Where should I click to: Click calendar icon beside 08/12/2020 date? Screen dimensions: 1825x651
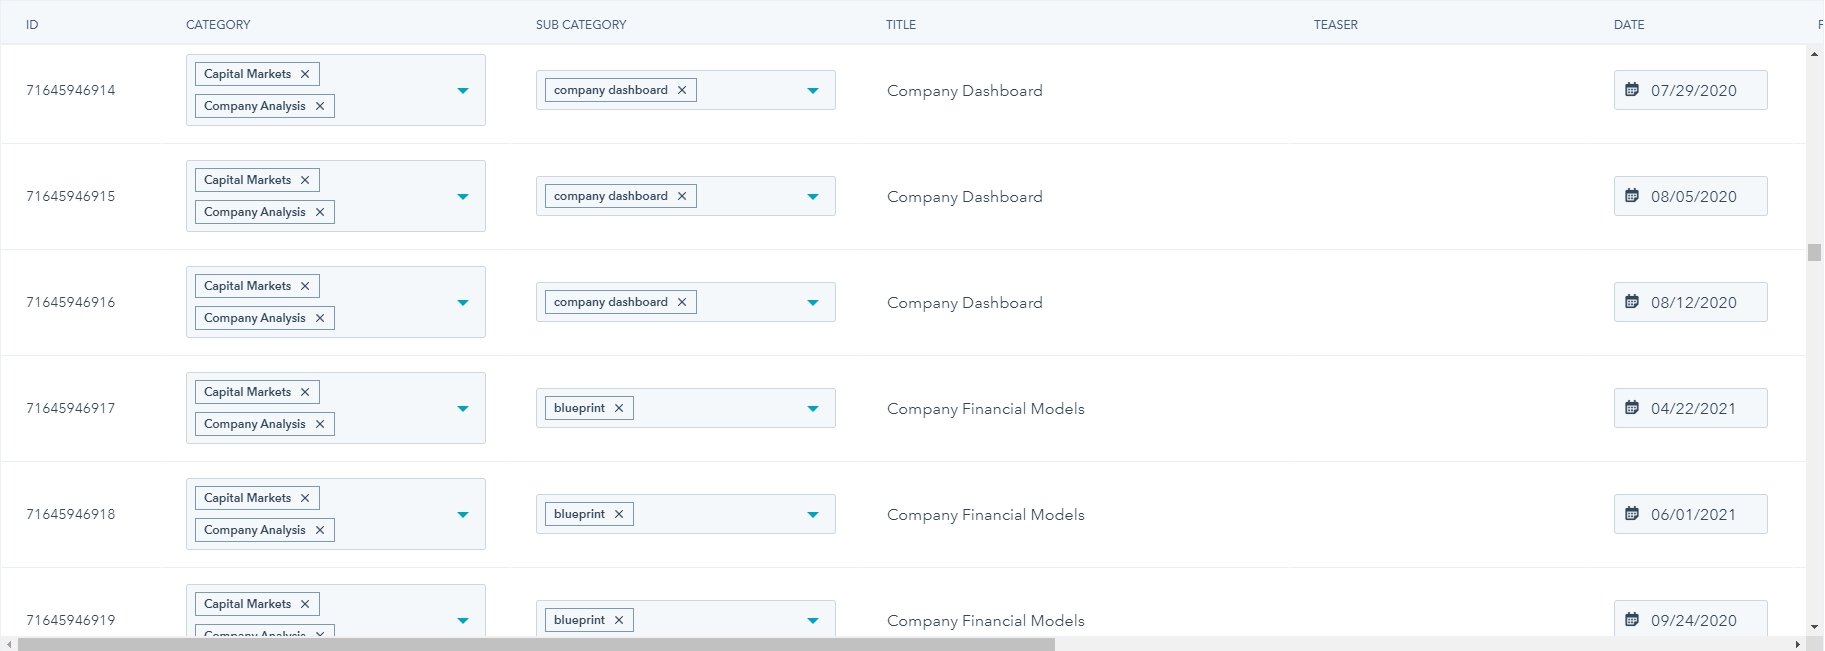1632,302
